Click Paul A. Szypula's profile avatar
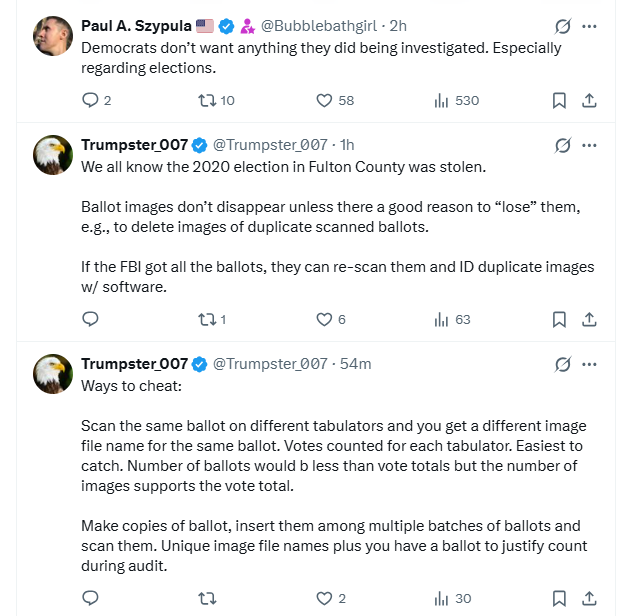The width and height of the screenshot is (620, 616). pos(50,37)
